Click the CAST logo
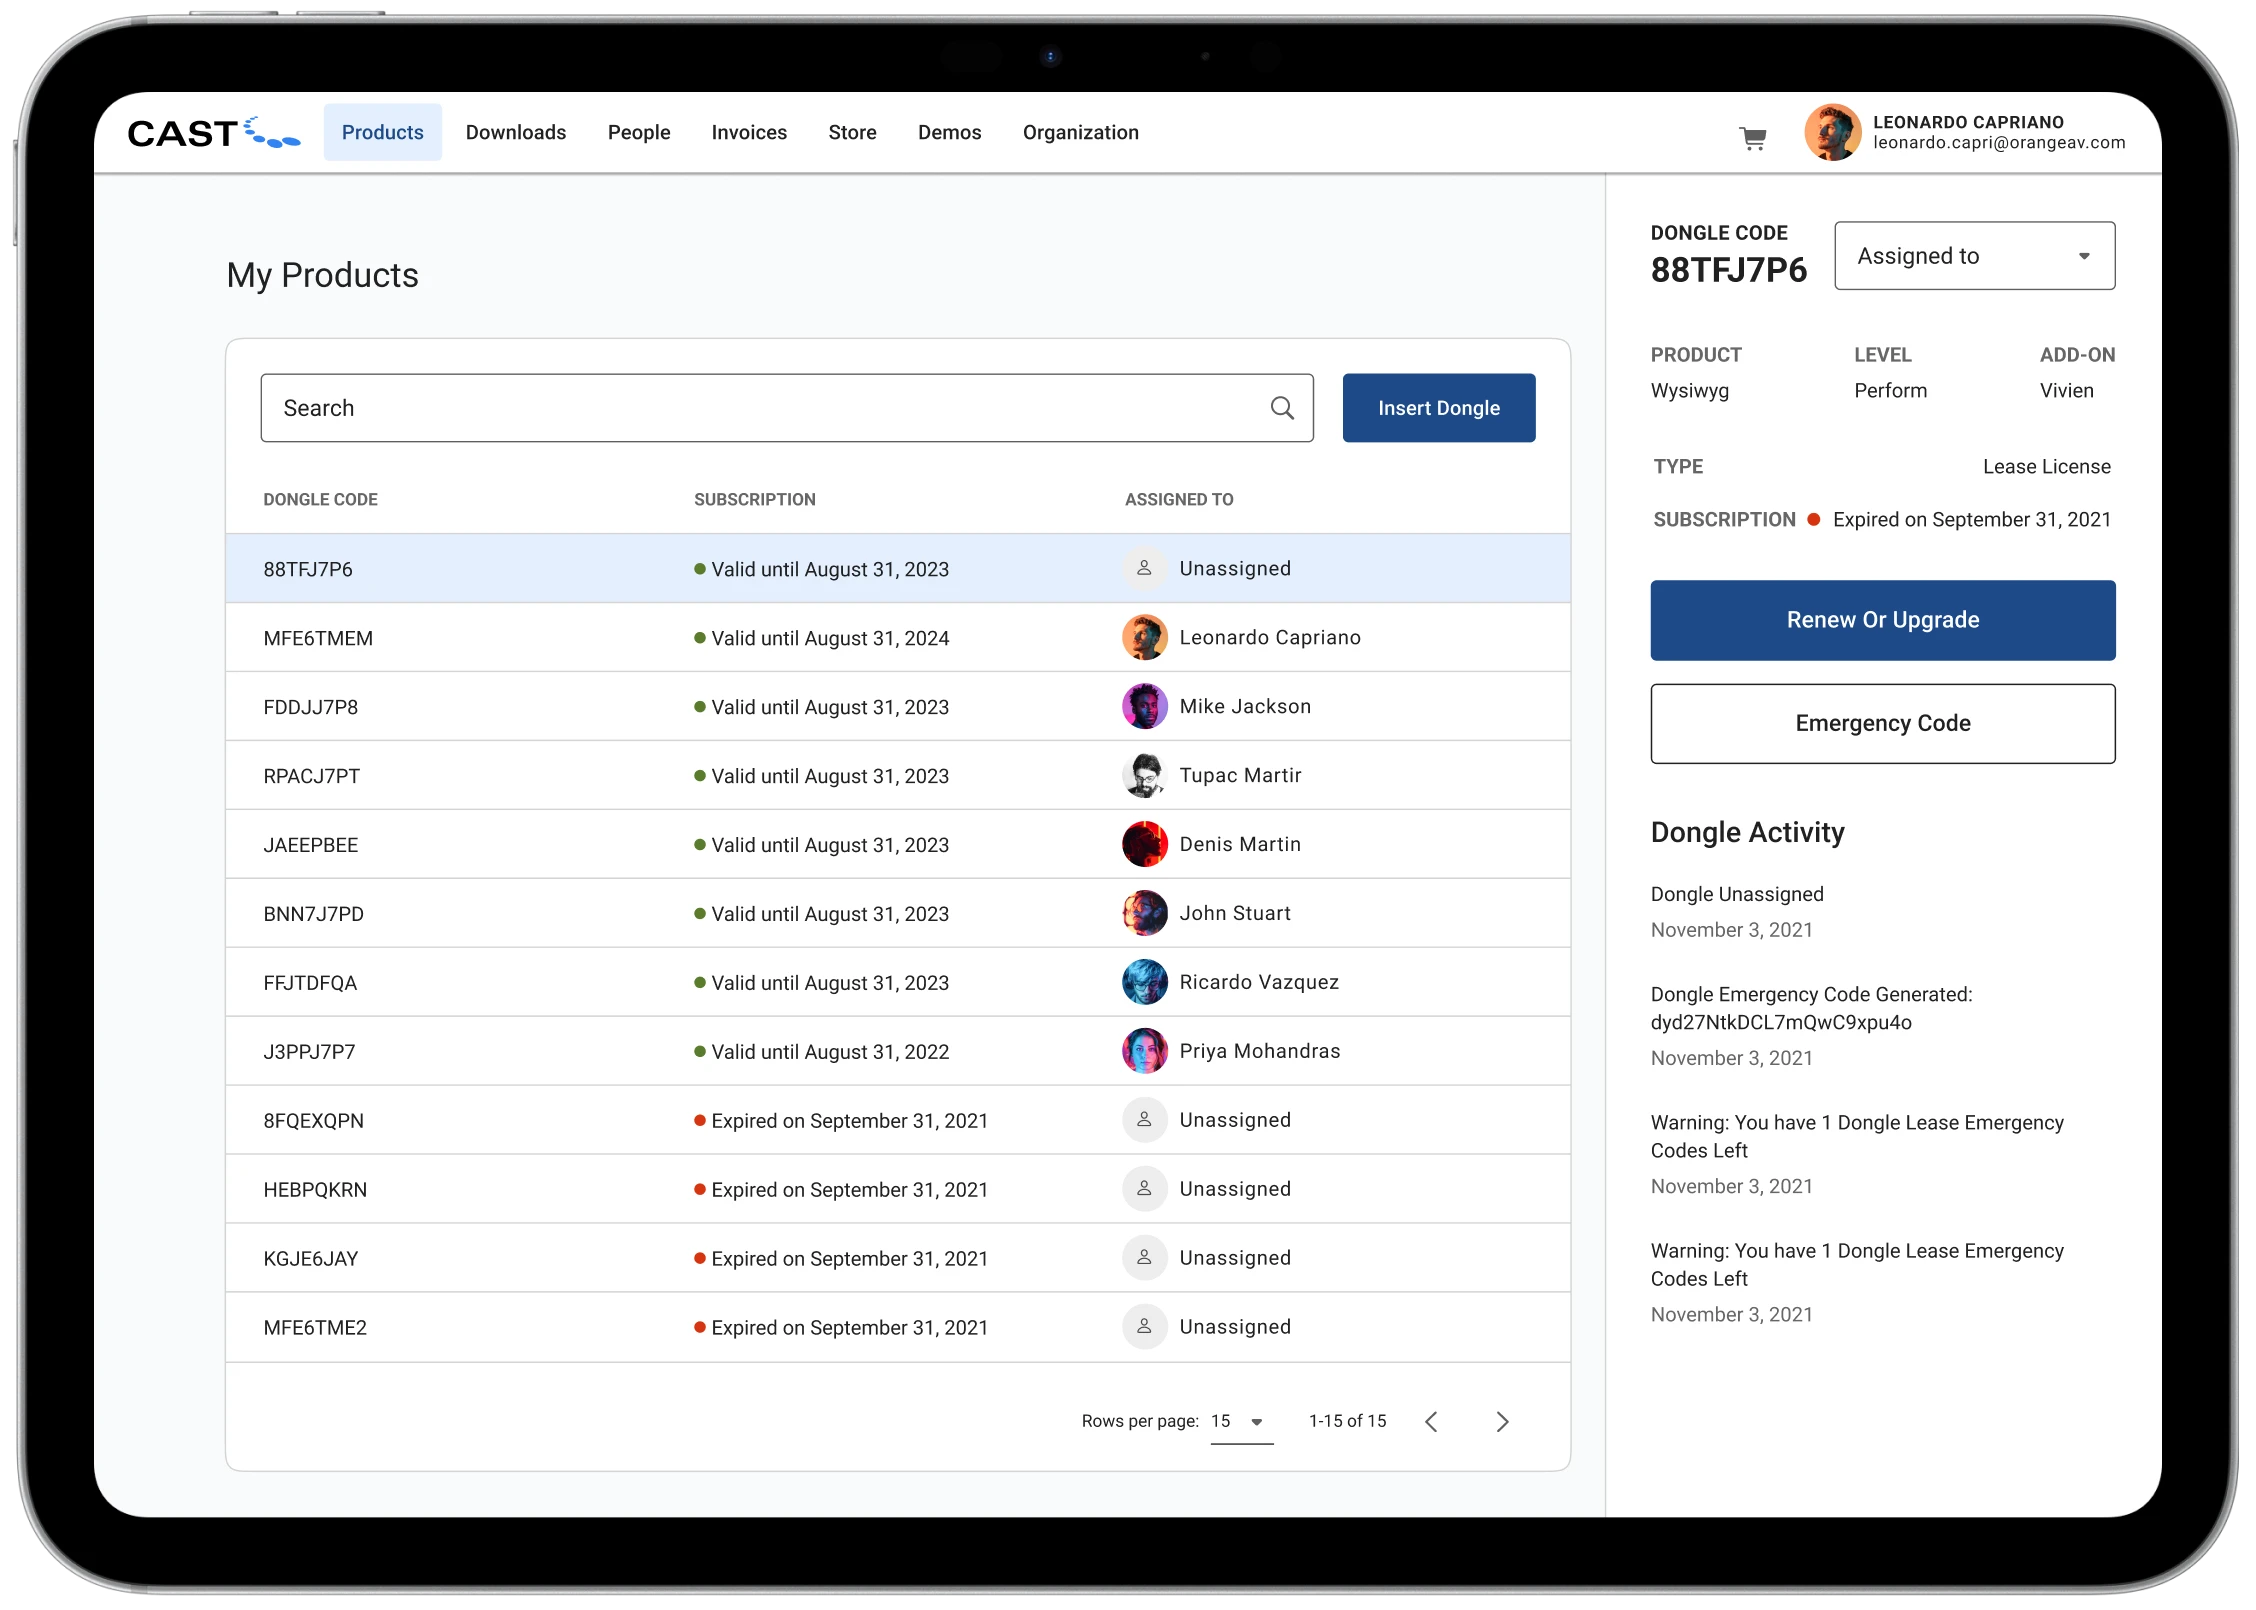This screenshot has width=2256, height=1610. [x=213, y=133]
